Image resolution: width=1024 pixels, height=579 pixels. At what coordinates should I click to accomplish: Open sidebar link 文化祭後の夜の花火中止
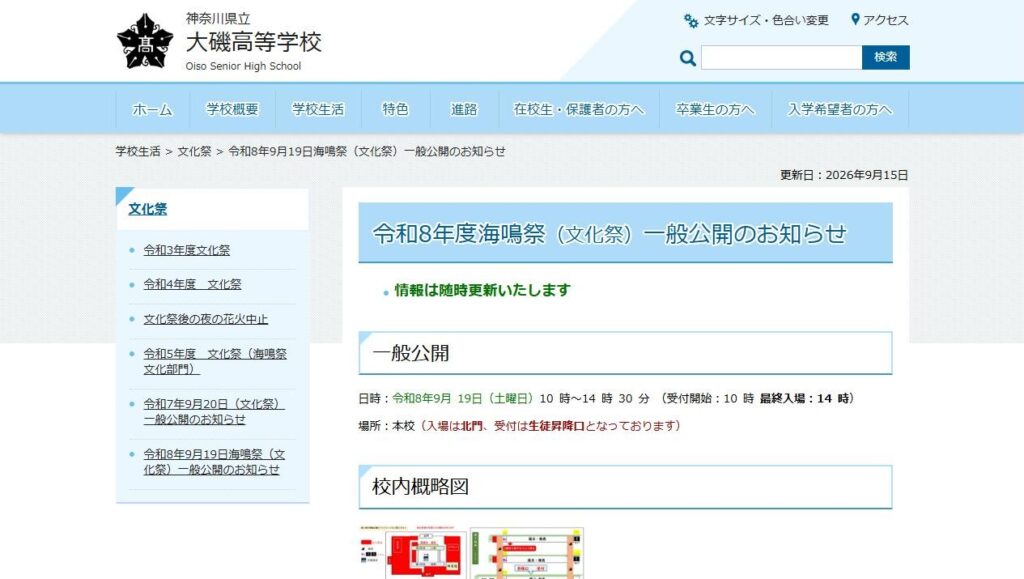206,319
